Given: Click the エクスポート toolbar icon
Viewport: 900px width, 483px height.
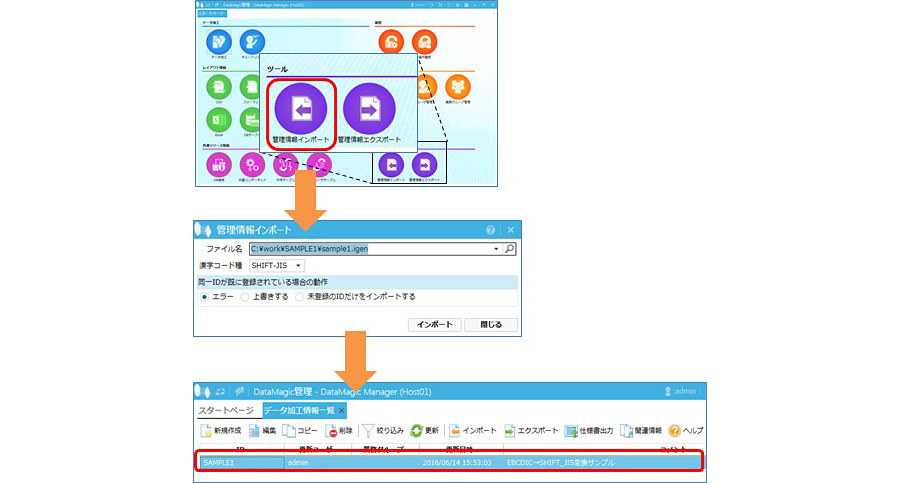Looking at the screenshot, I should pyautogui.click(x=510, y=430).
